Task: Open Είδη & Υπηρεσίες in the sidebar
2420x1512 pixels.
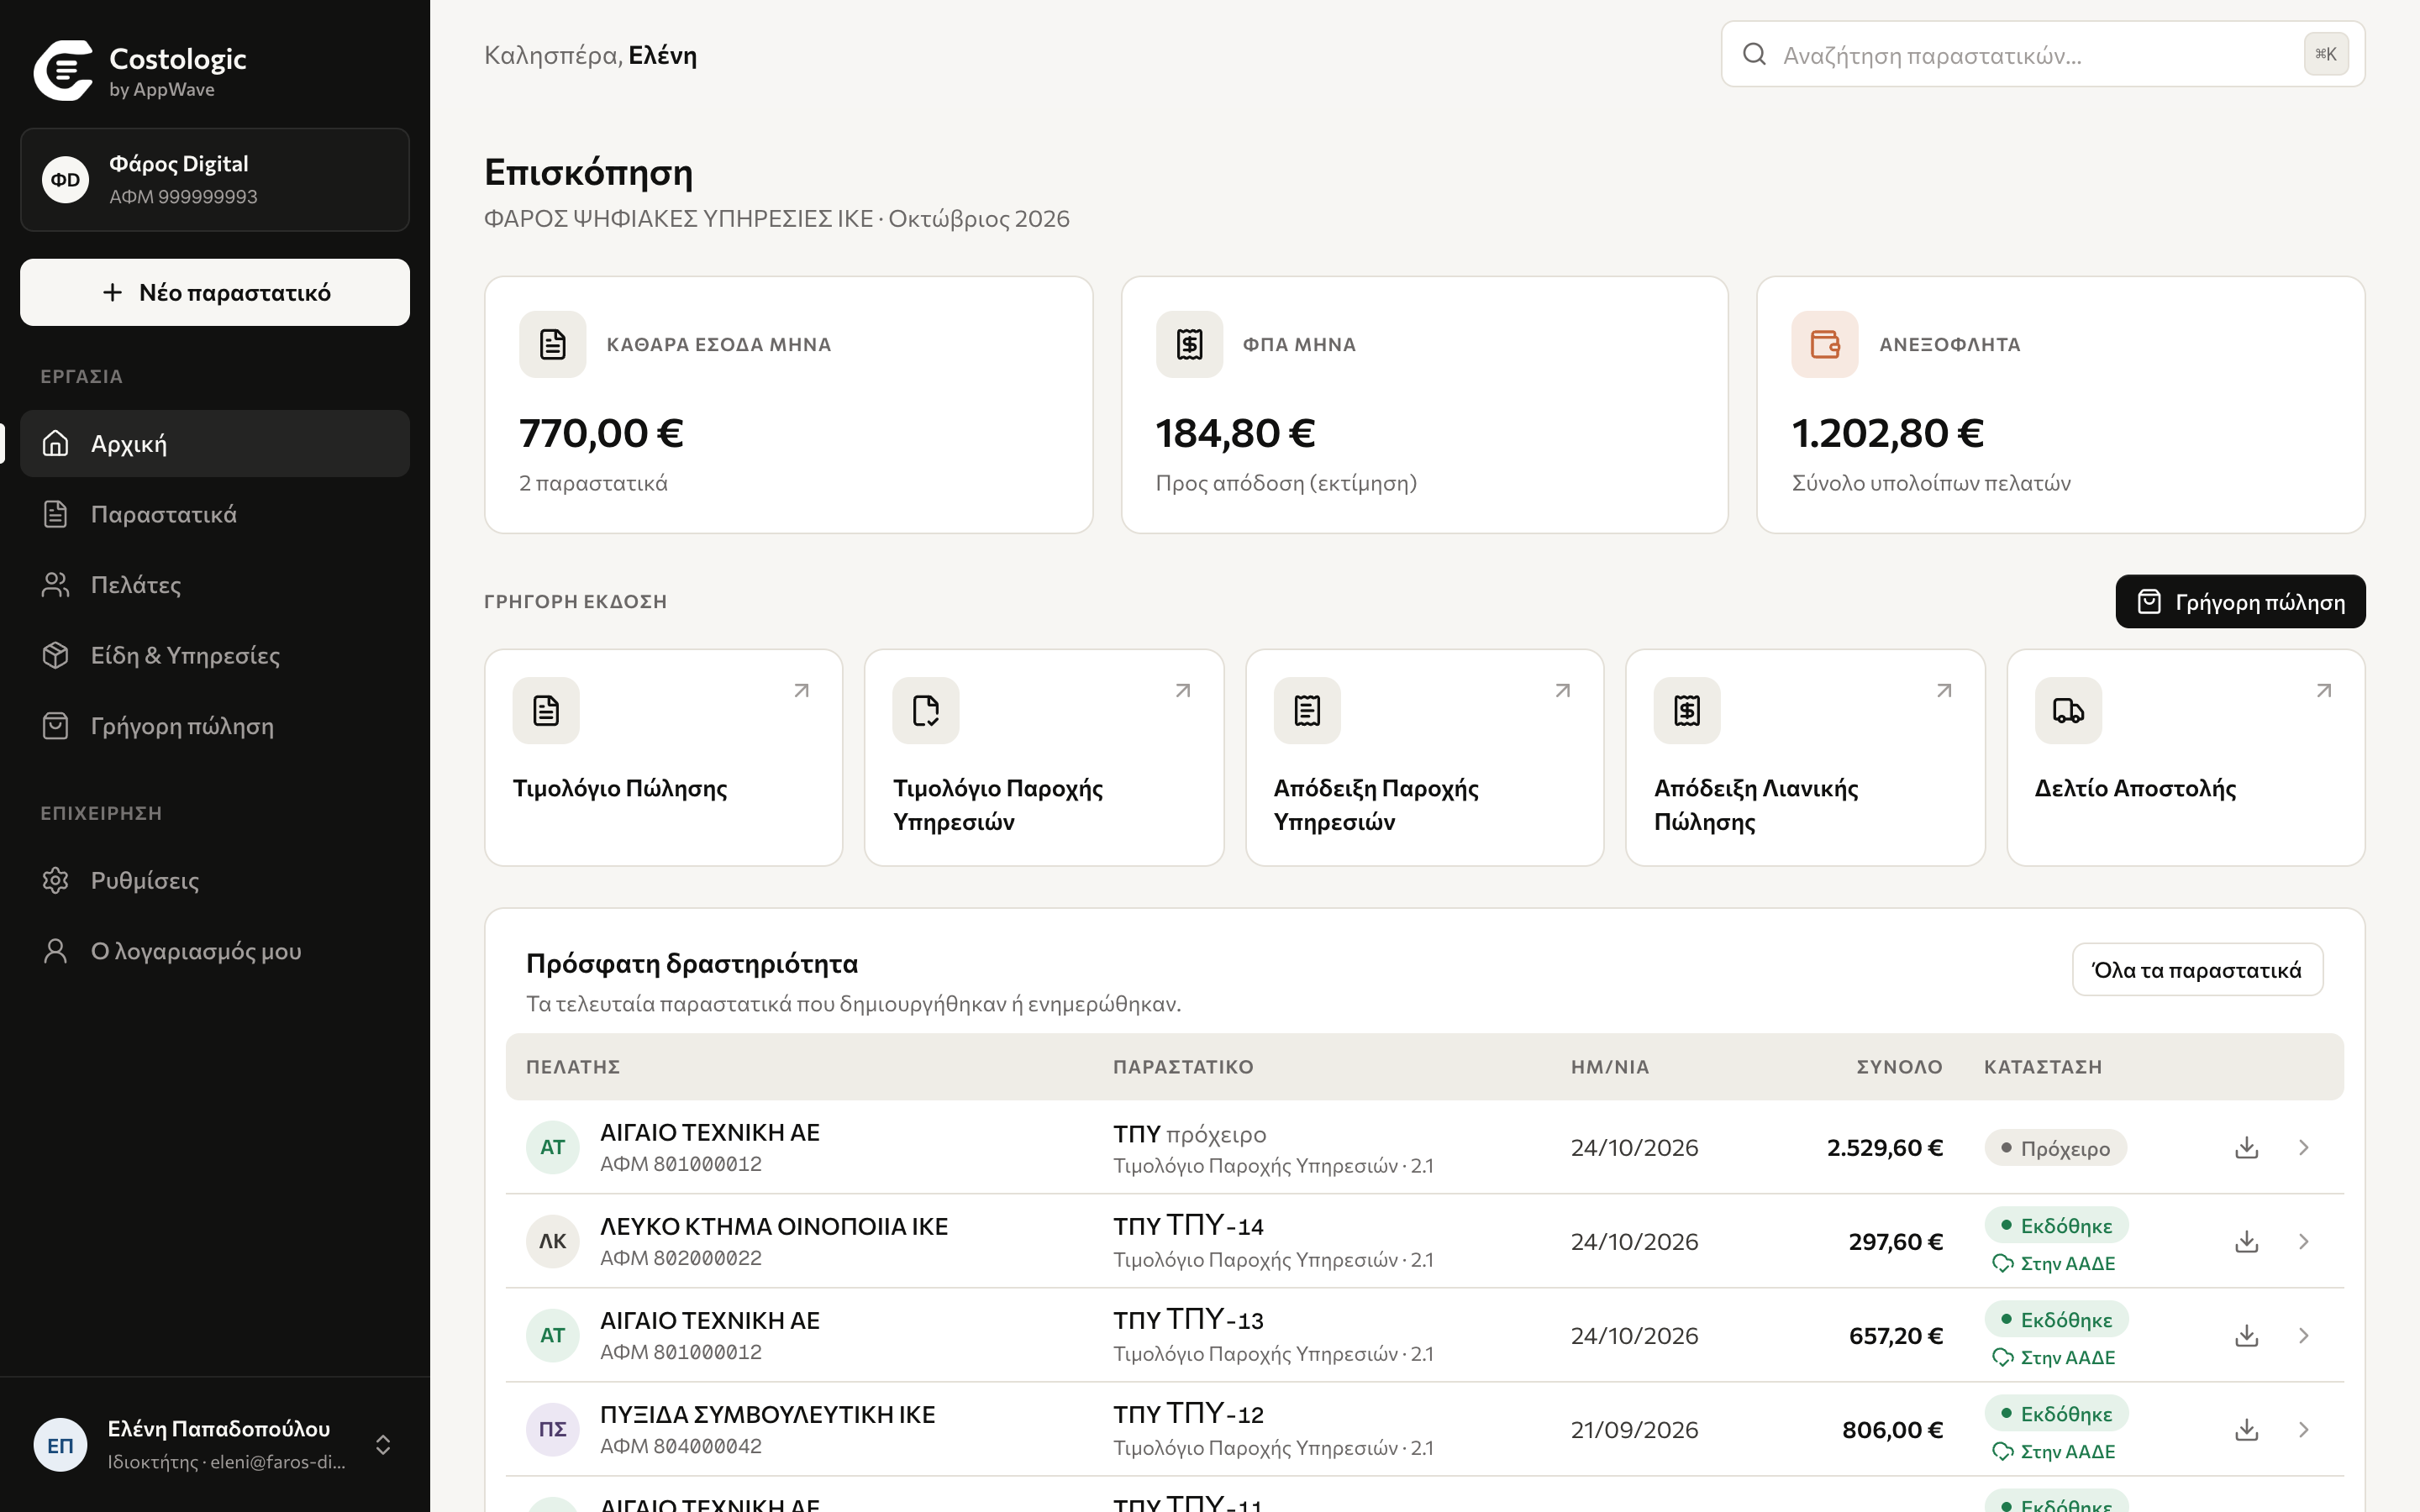Action: click(x=215, y=655)
